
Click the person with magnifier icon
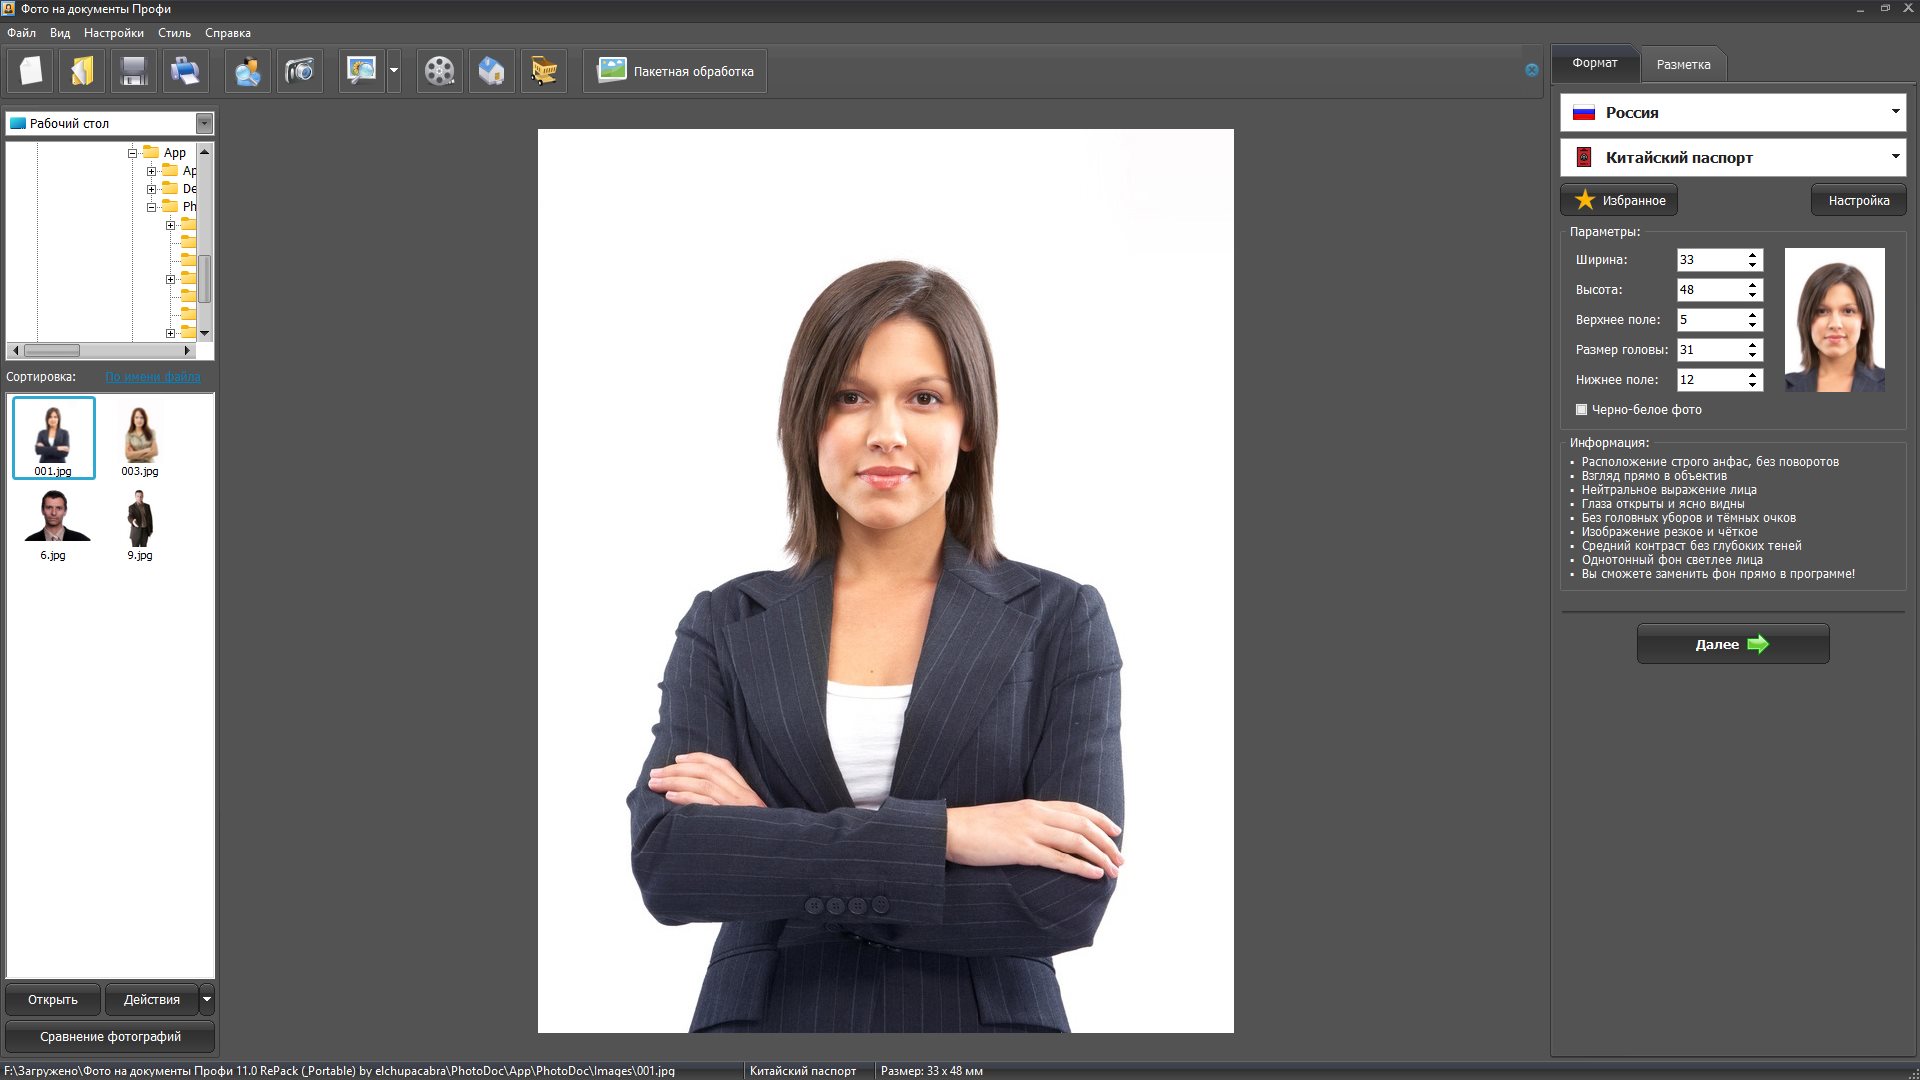(248, 71)
